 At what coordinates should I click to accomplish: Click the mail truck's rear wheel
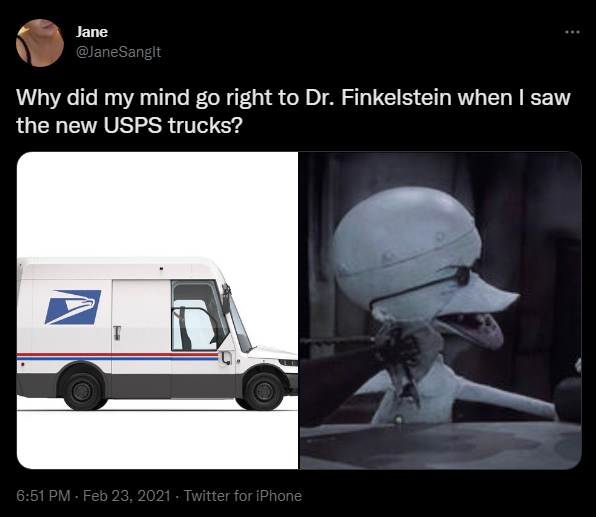pos(82,392)
